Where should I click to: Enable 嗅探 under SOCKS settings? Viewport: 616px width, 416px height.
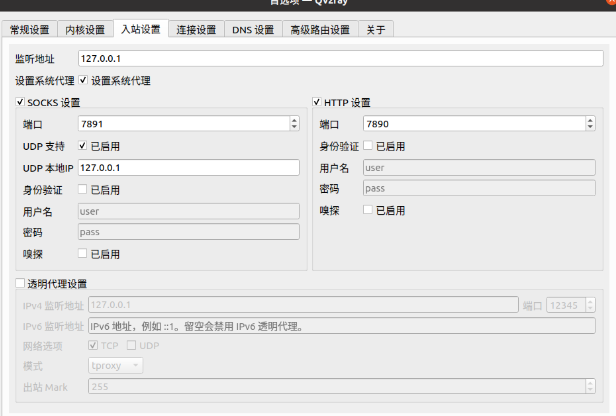point(84,254)
